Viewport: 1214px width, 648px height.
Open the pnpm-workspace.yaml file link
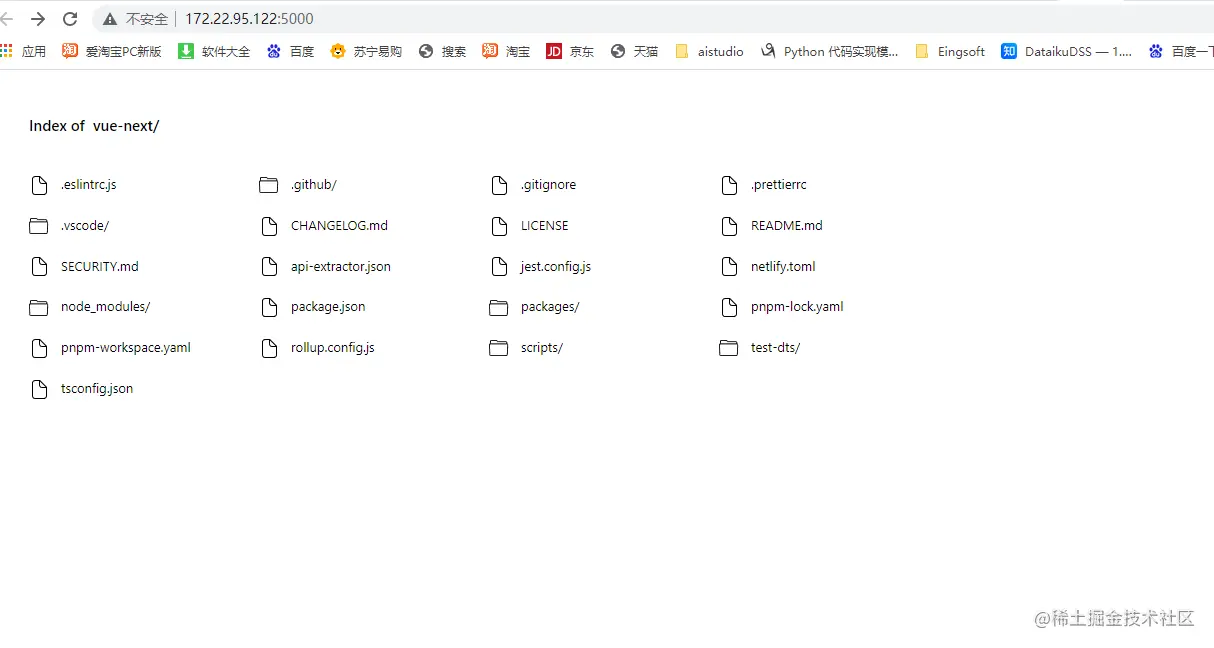coord(126,348)
